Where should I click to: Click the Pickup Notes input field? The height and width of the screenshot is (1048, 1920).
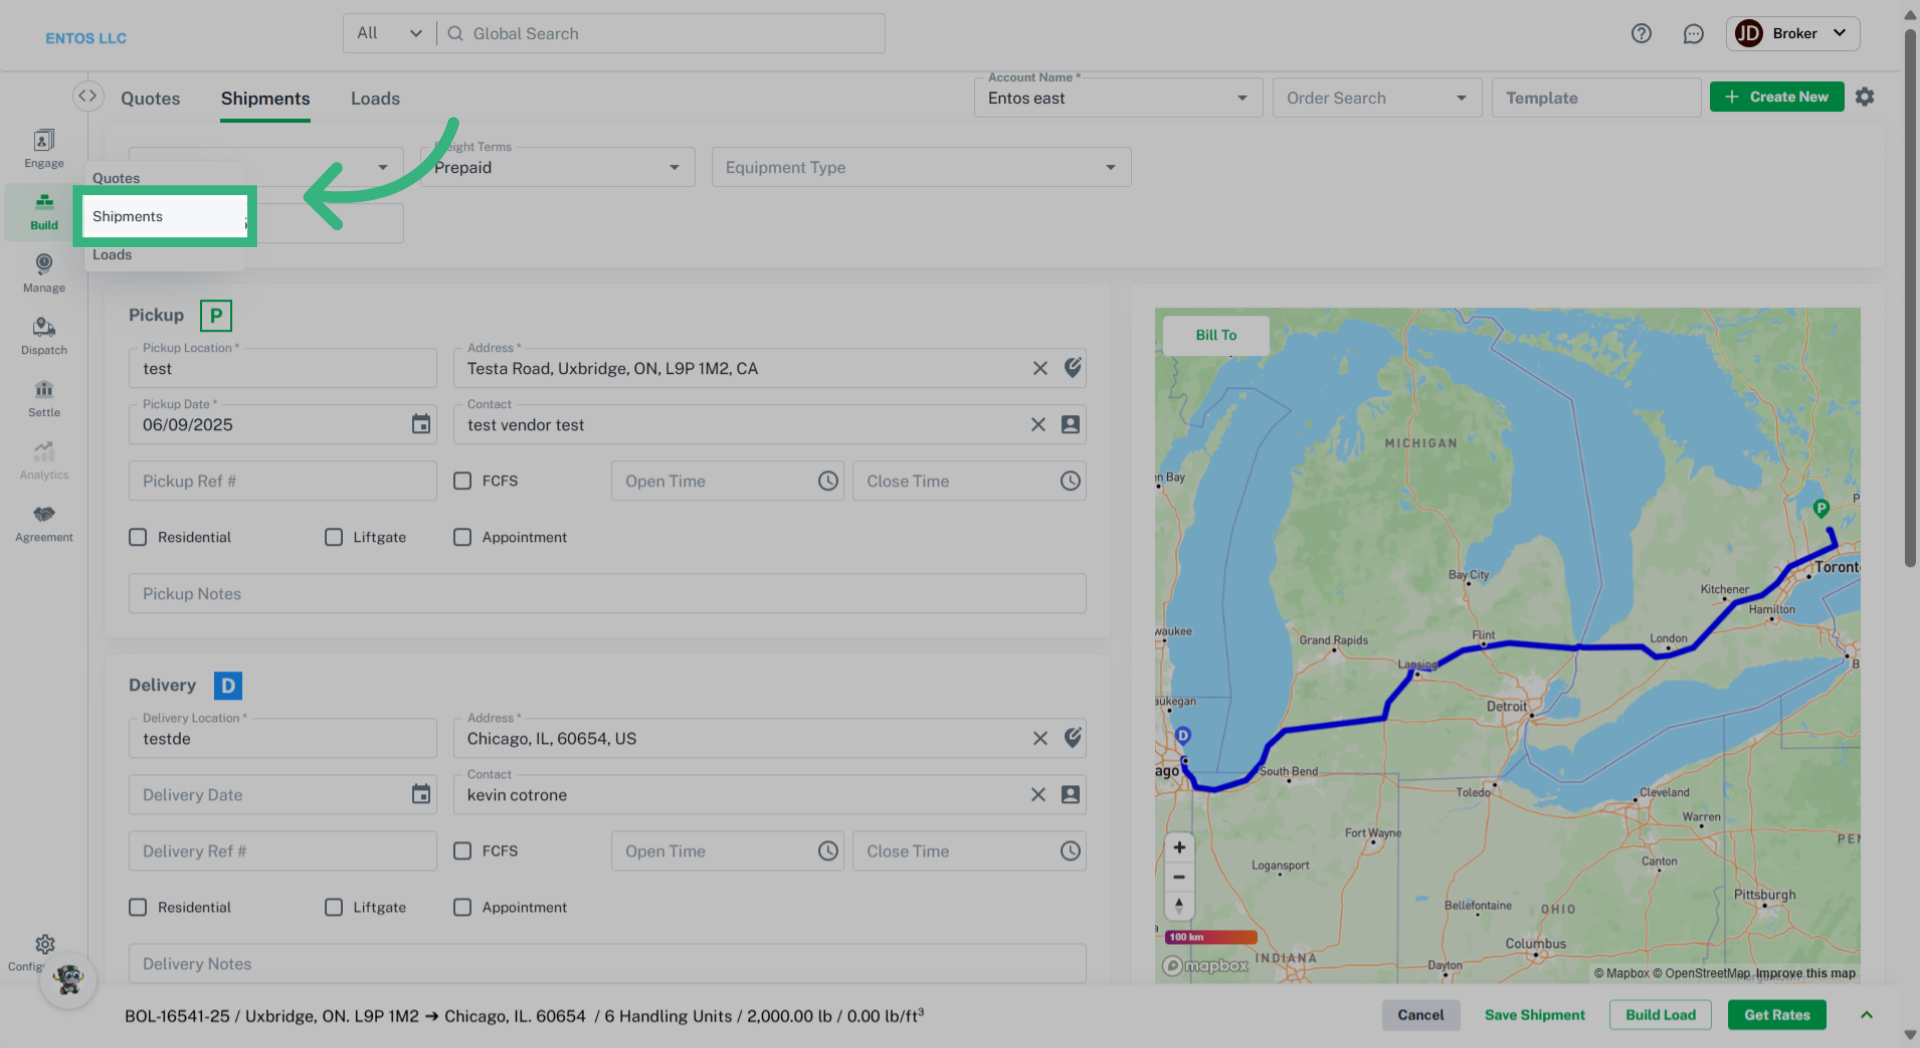coord(607,594)
